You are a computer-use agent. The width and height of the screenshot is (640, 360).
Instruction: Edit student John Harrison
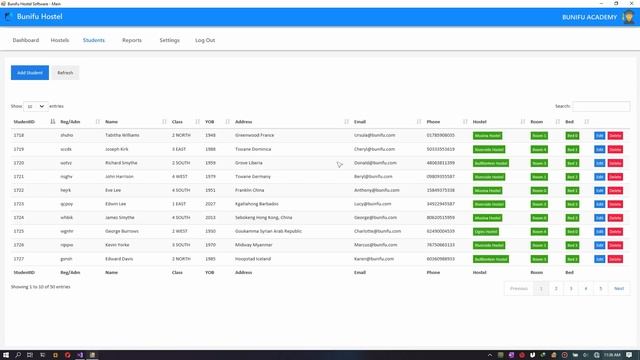tap(600, 177)
